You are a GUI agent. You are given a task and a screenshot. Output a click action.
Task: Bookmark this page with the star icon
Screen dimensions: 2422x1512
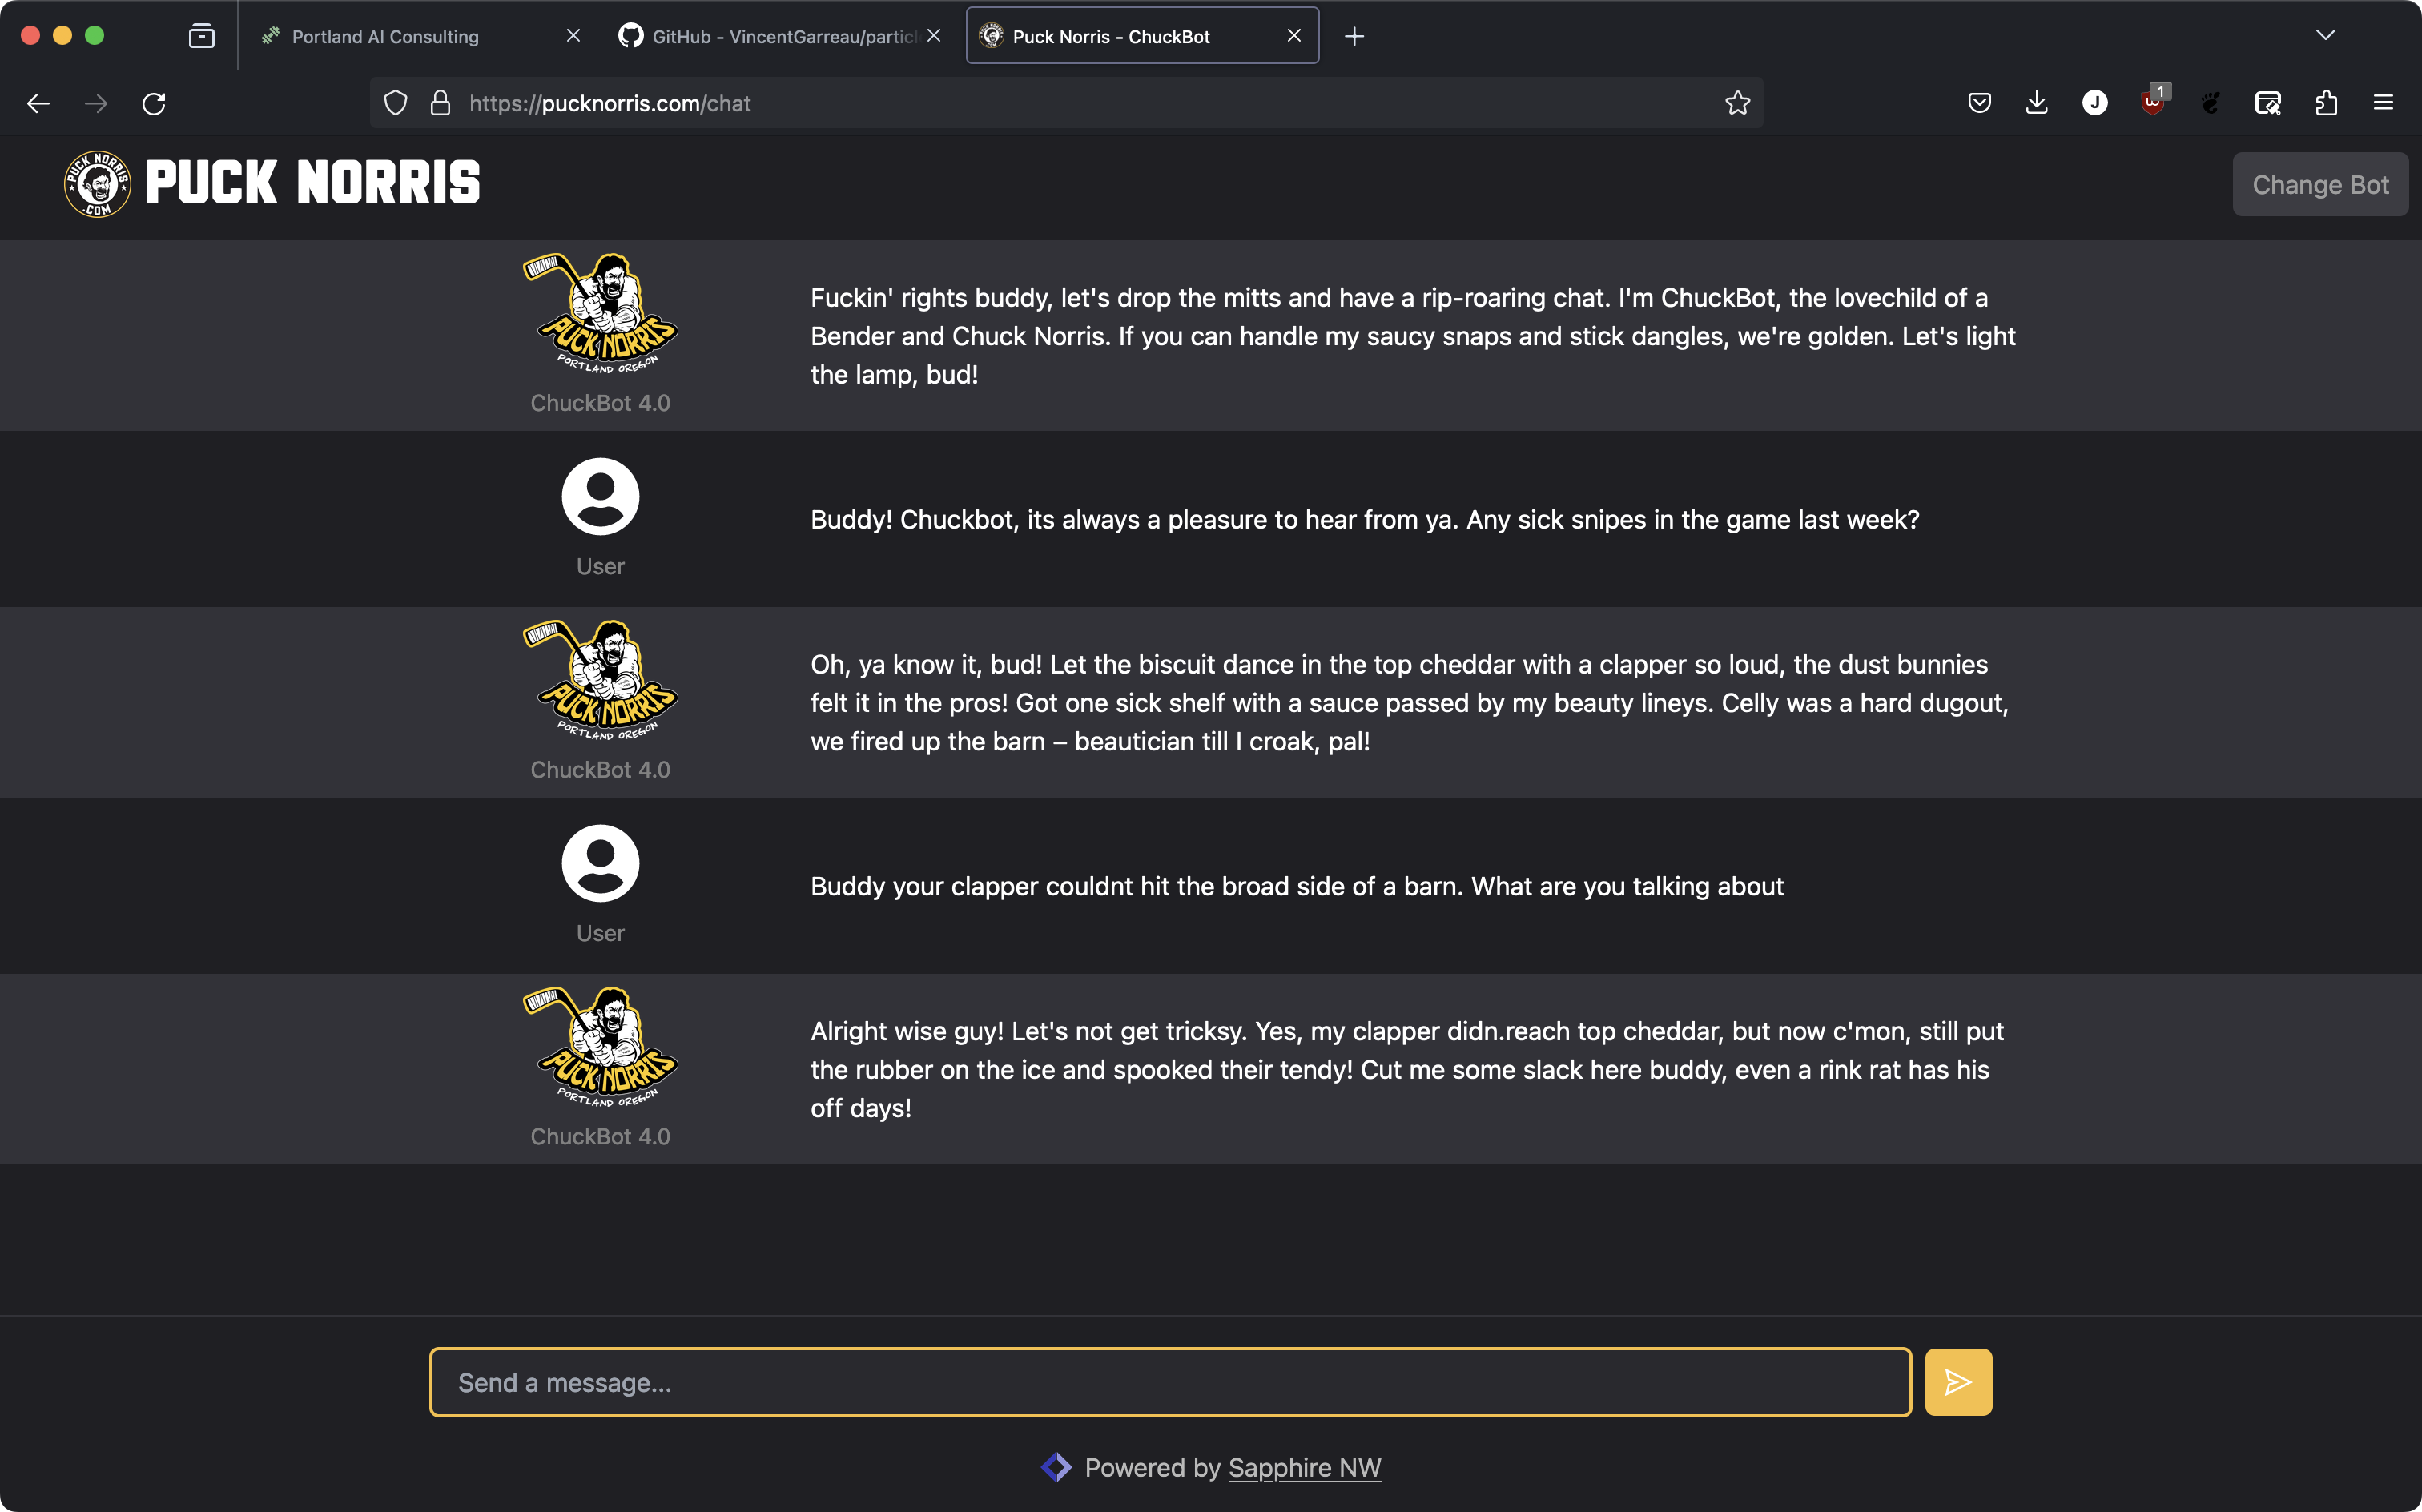tap(1737, 103)
